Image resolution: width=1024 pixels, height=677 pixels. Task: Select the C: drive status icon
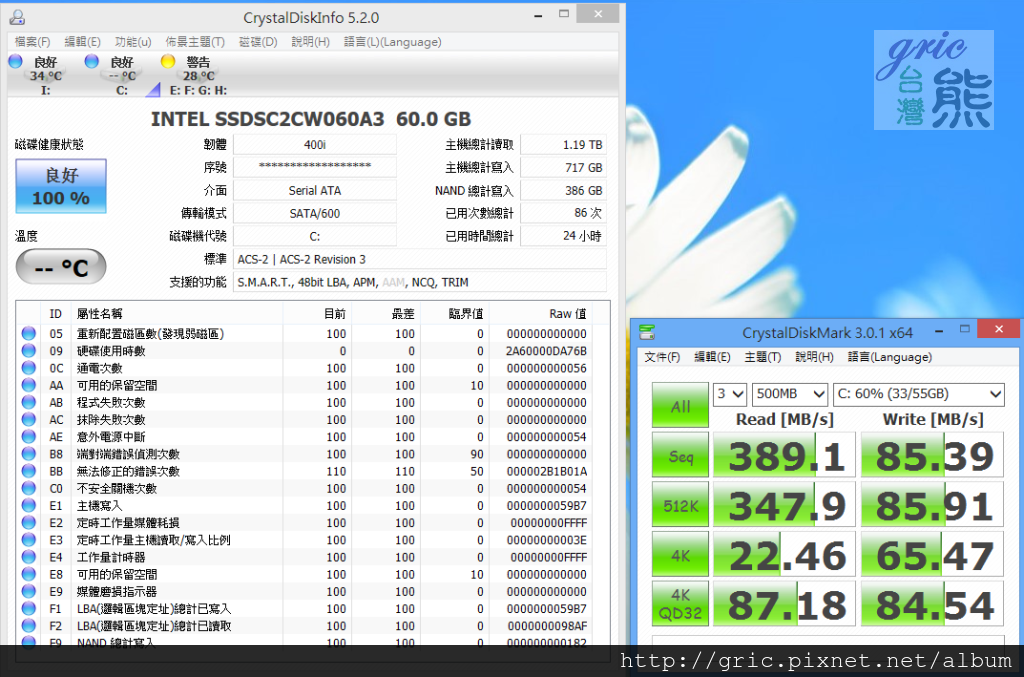point(92,61)
